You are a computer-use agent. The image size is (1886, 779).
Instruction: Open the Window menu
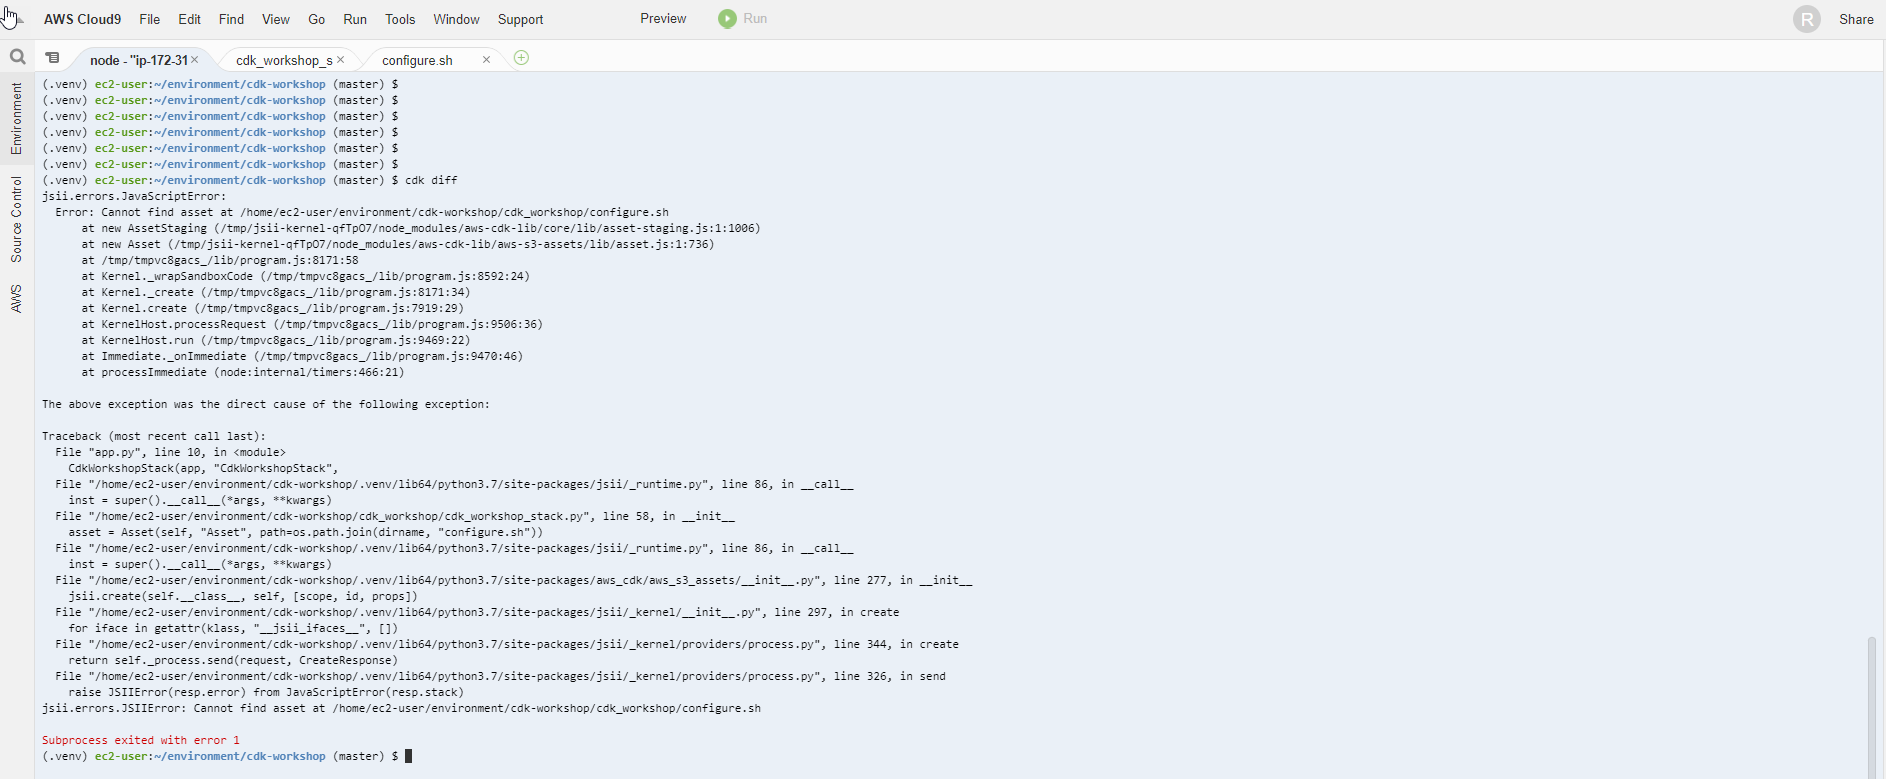pyautogui.click(x=456, y=19)
